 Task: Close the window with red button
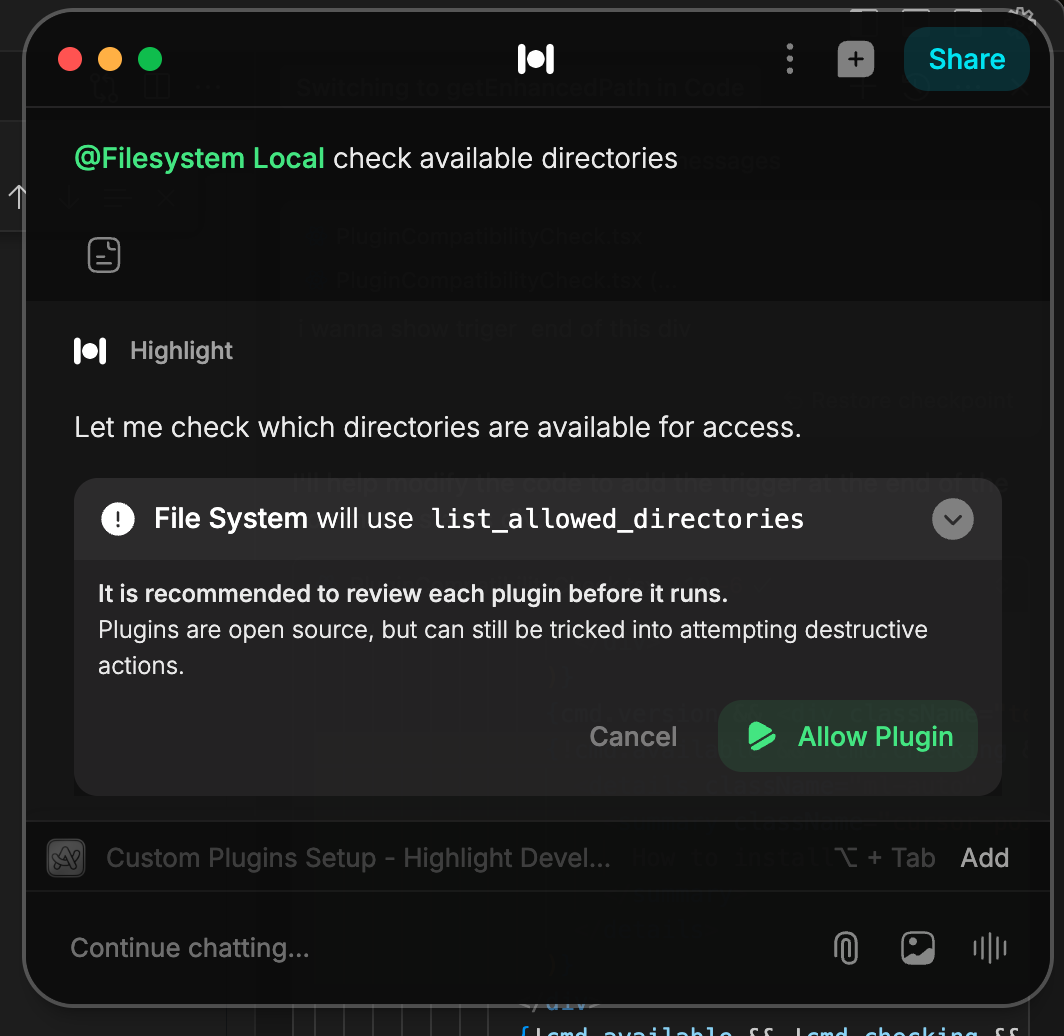tap(70, 59)
